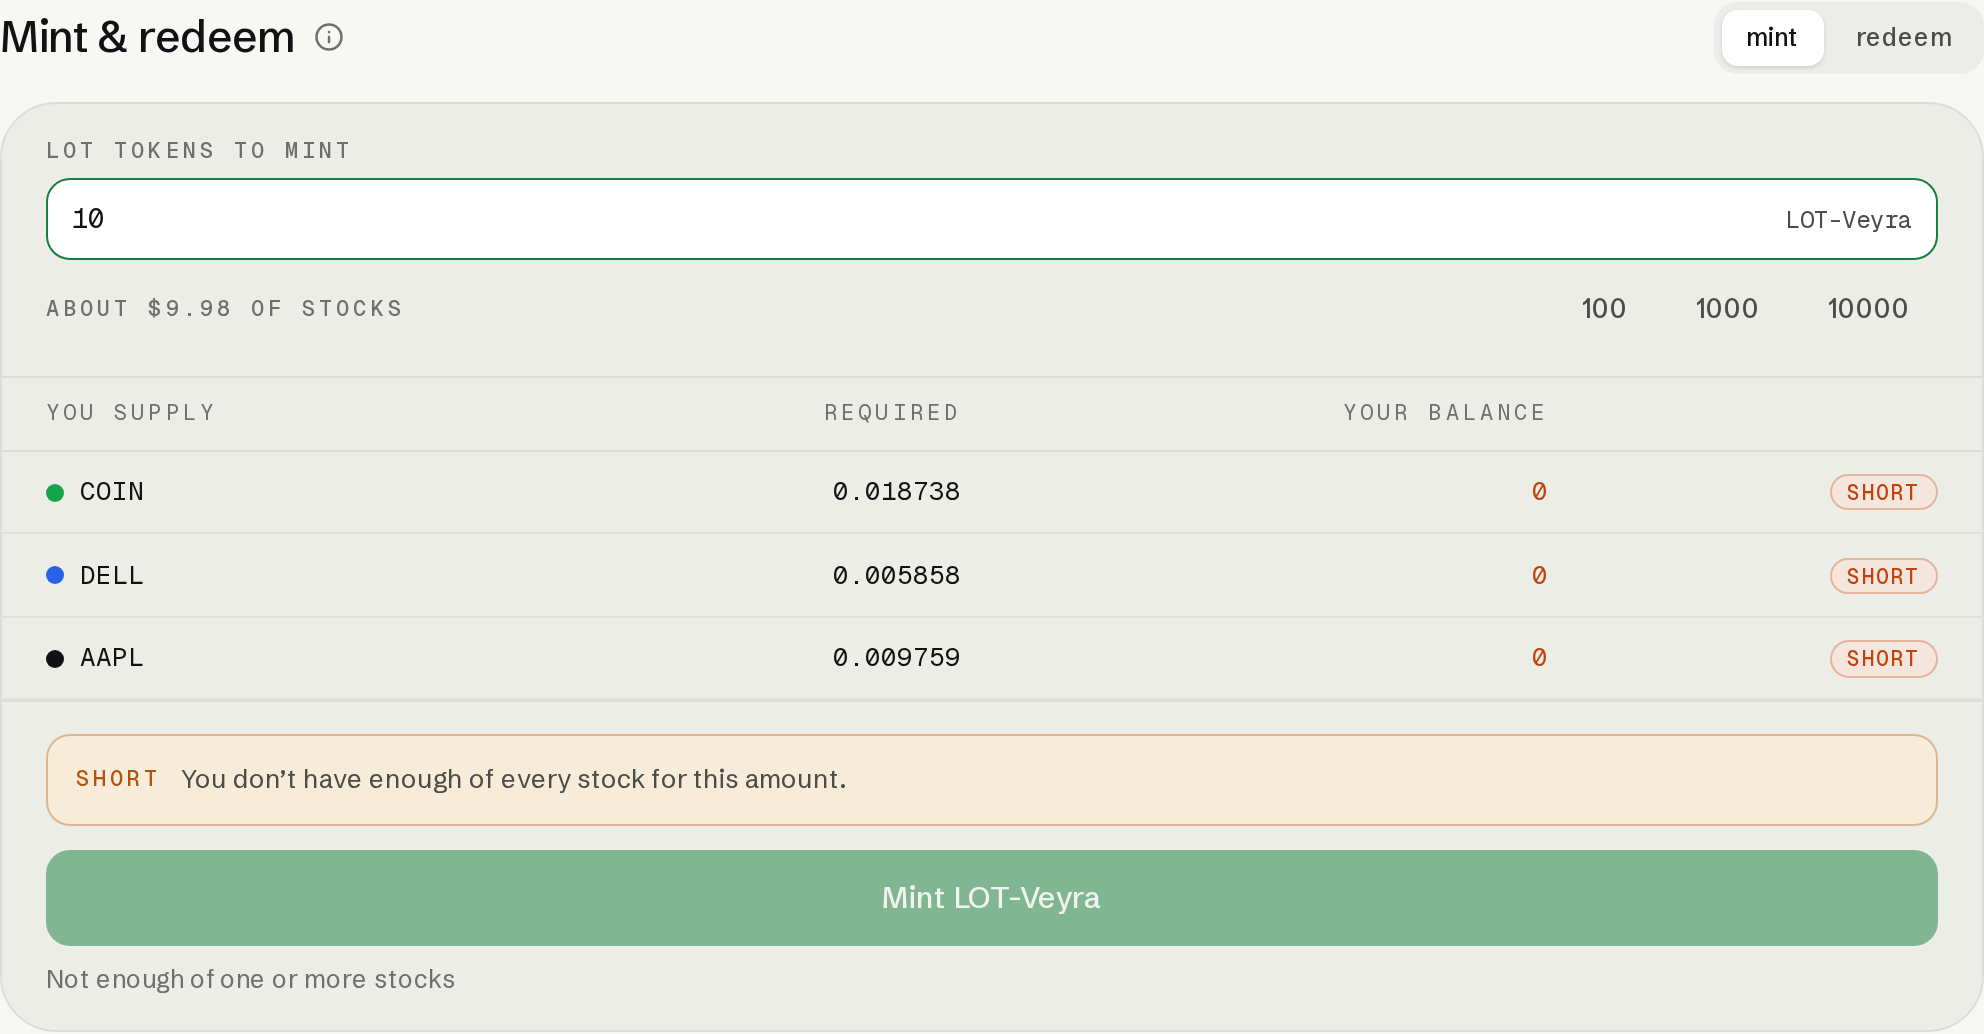Open the Mint & redeem info icon
The width and height of the screenshot is (1984, 1034).
[329, 38]
